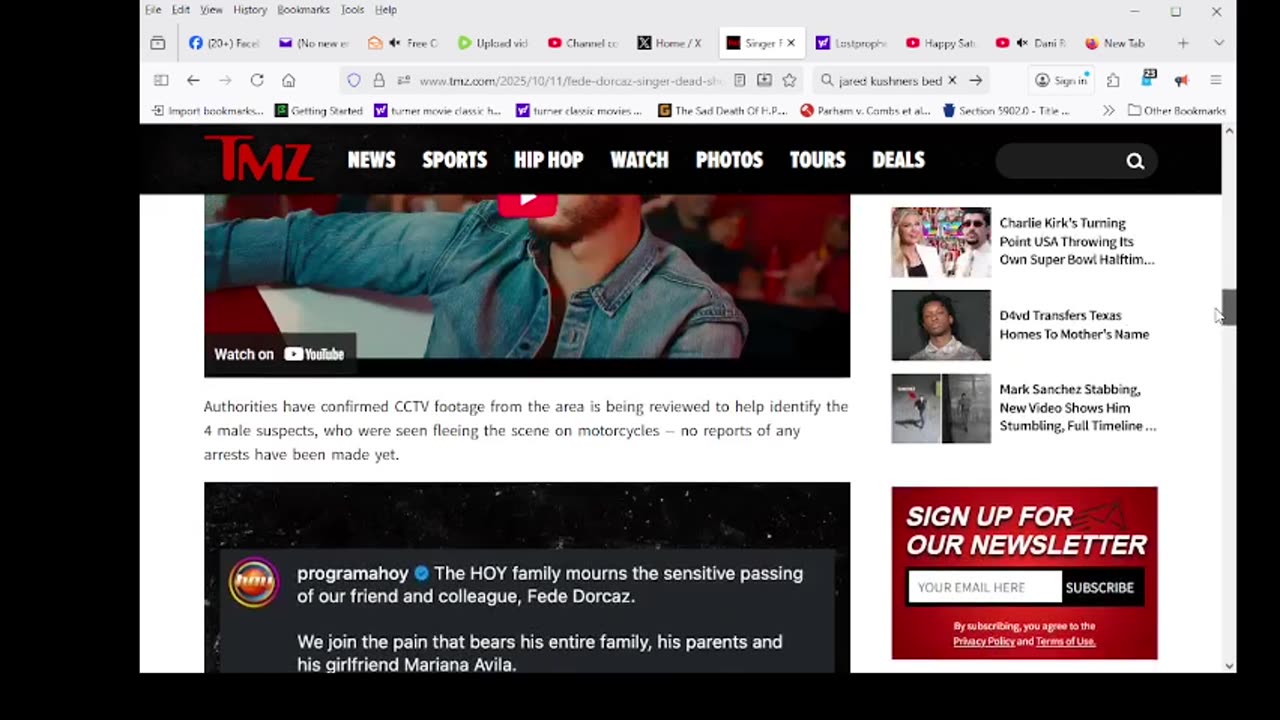Open the TOURS section

click(x=817, y=160)
